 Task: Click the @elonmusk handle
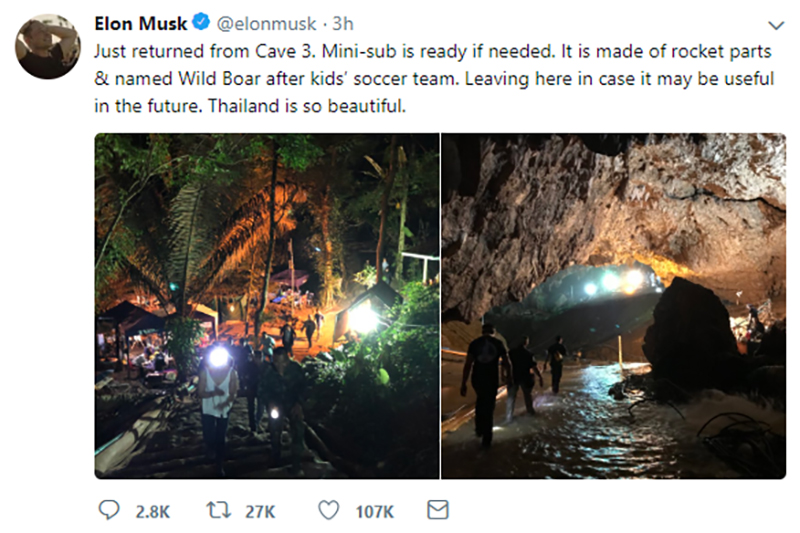(x=266, y=23)
